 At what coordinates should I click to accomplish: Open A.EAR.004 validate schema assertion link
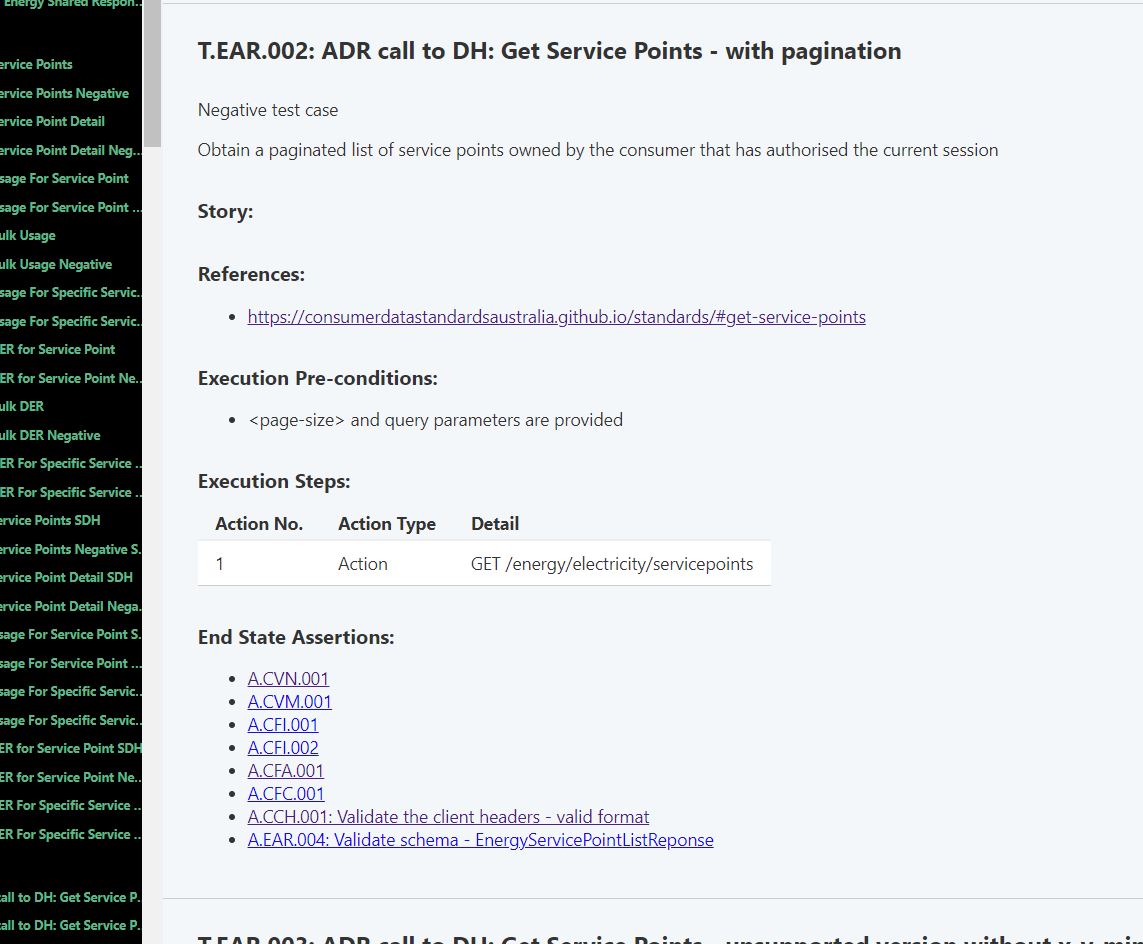click(x=481, y=839)
